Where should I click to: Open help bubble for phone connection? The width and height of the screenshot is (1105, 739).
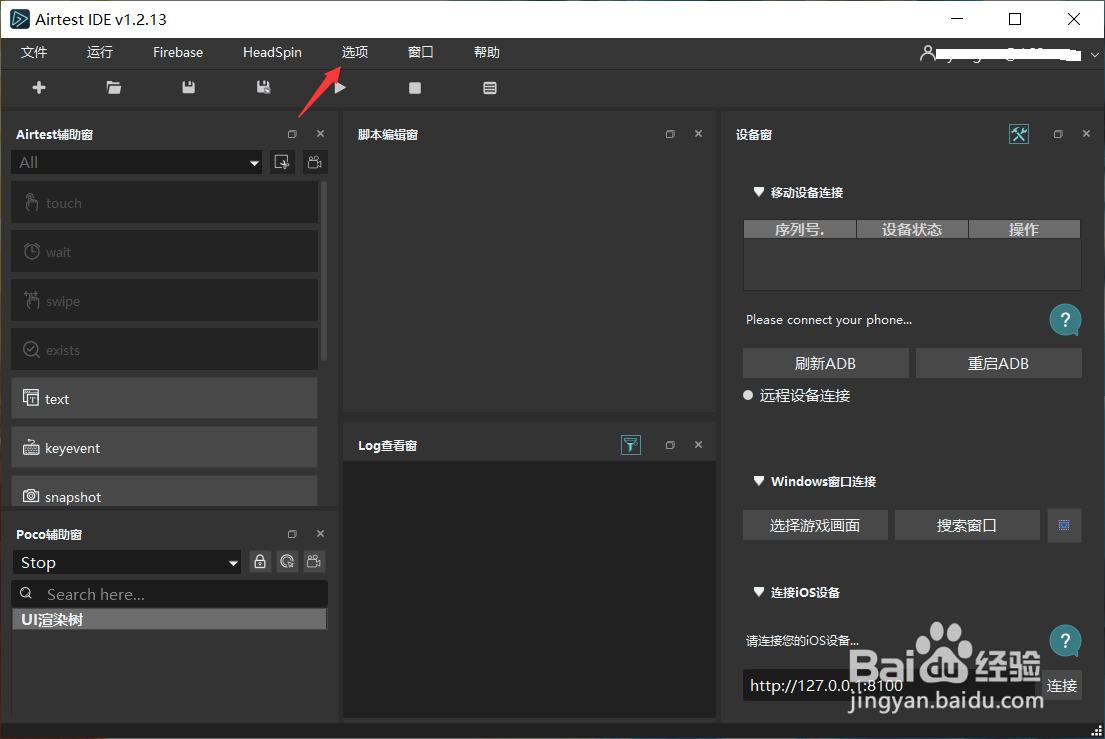[x=1065, y=320]
